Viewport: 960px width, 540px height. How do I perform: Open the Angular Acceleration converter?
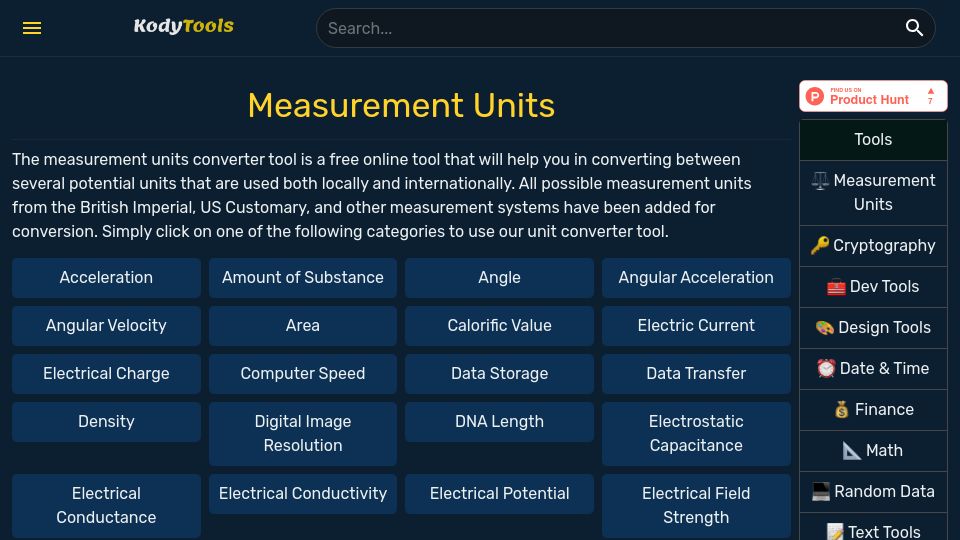tap(696, 278)
